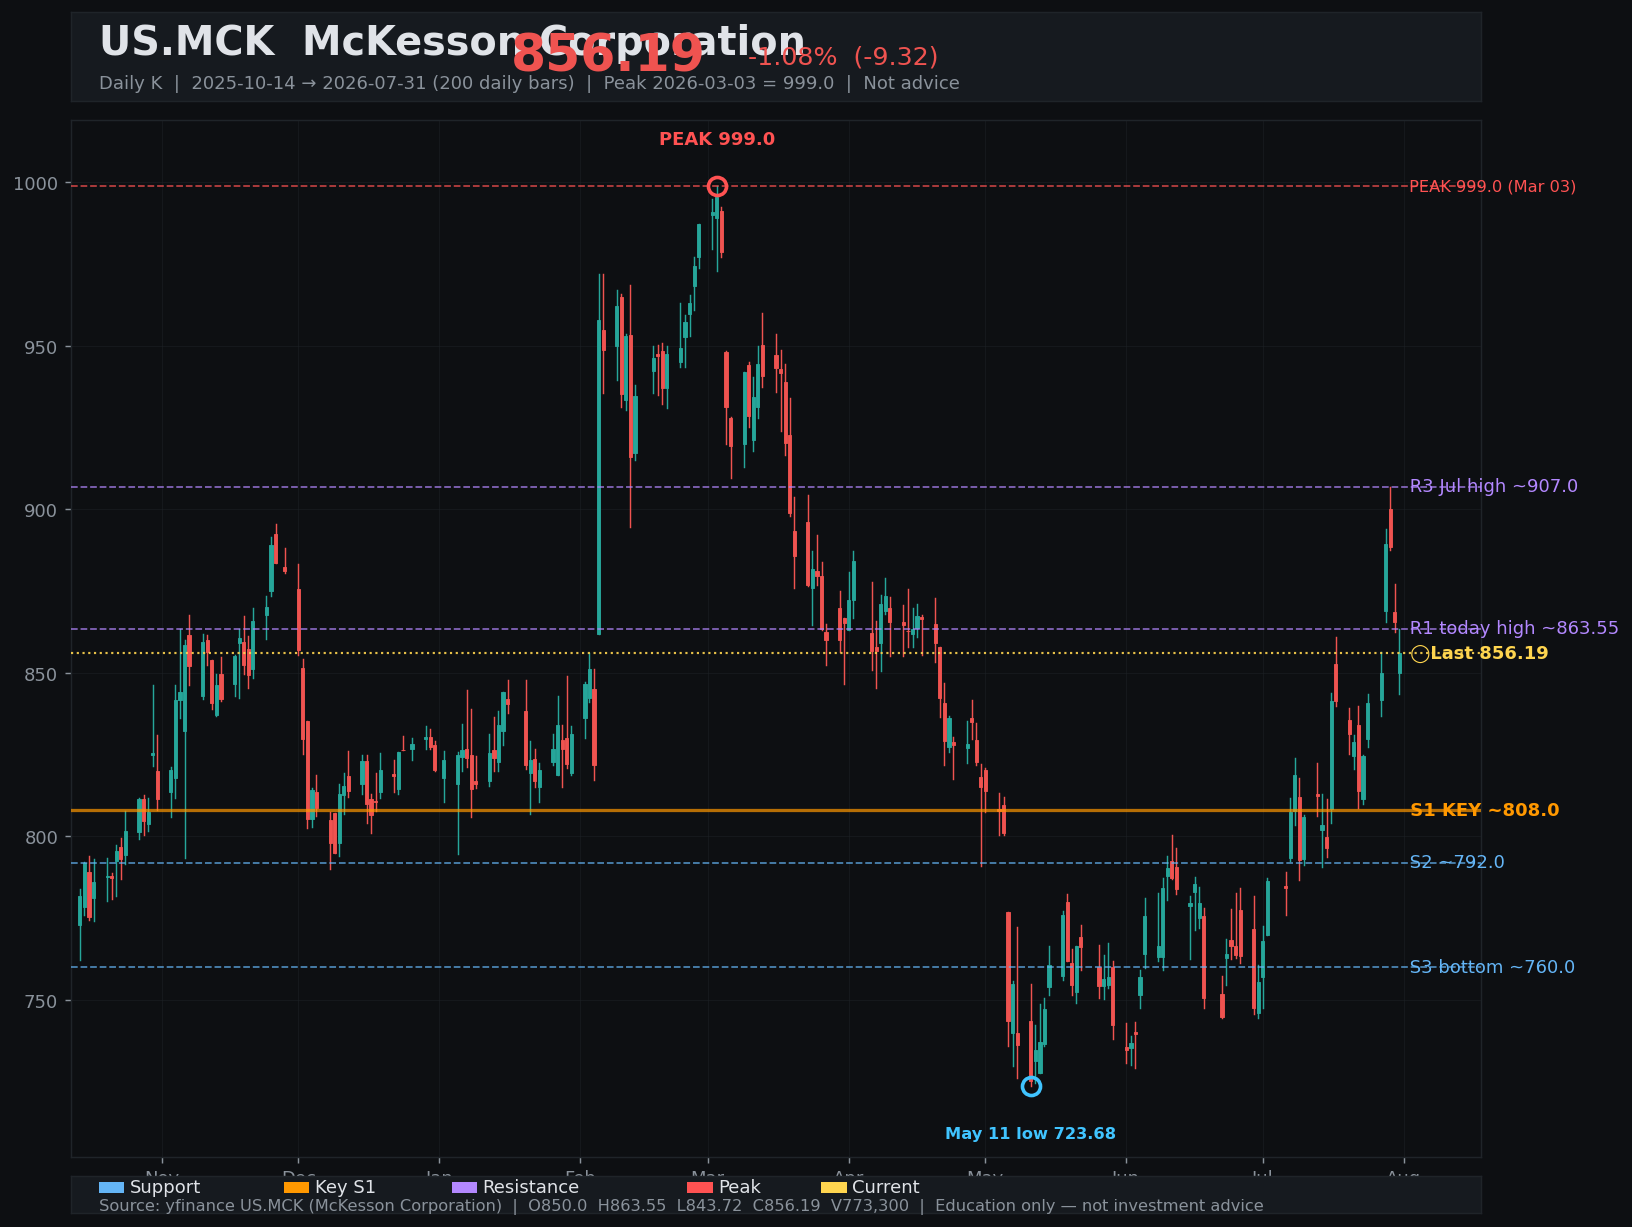Screen dimensions: 1632x1227
Task: Click the "Key S1" legend label
Action: (345, 1188)
